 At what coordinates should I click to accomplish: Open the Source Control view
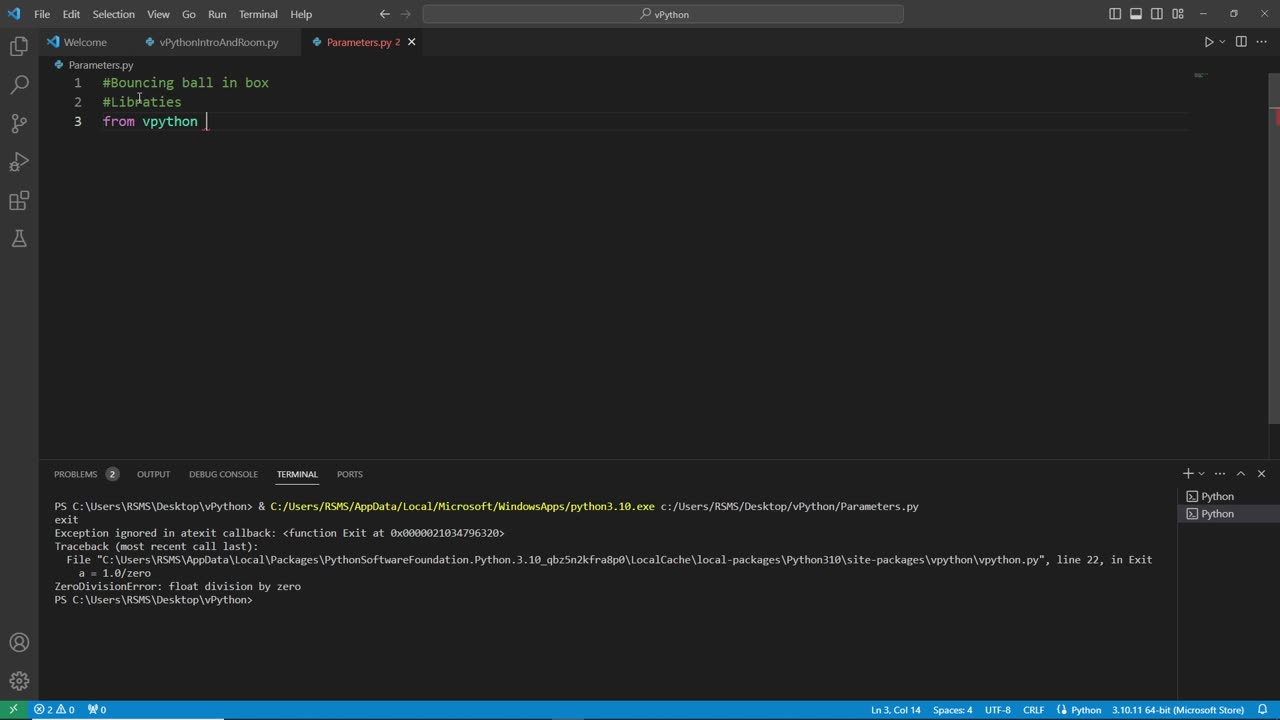[19, 123]
